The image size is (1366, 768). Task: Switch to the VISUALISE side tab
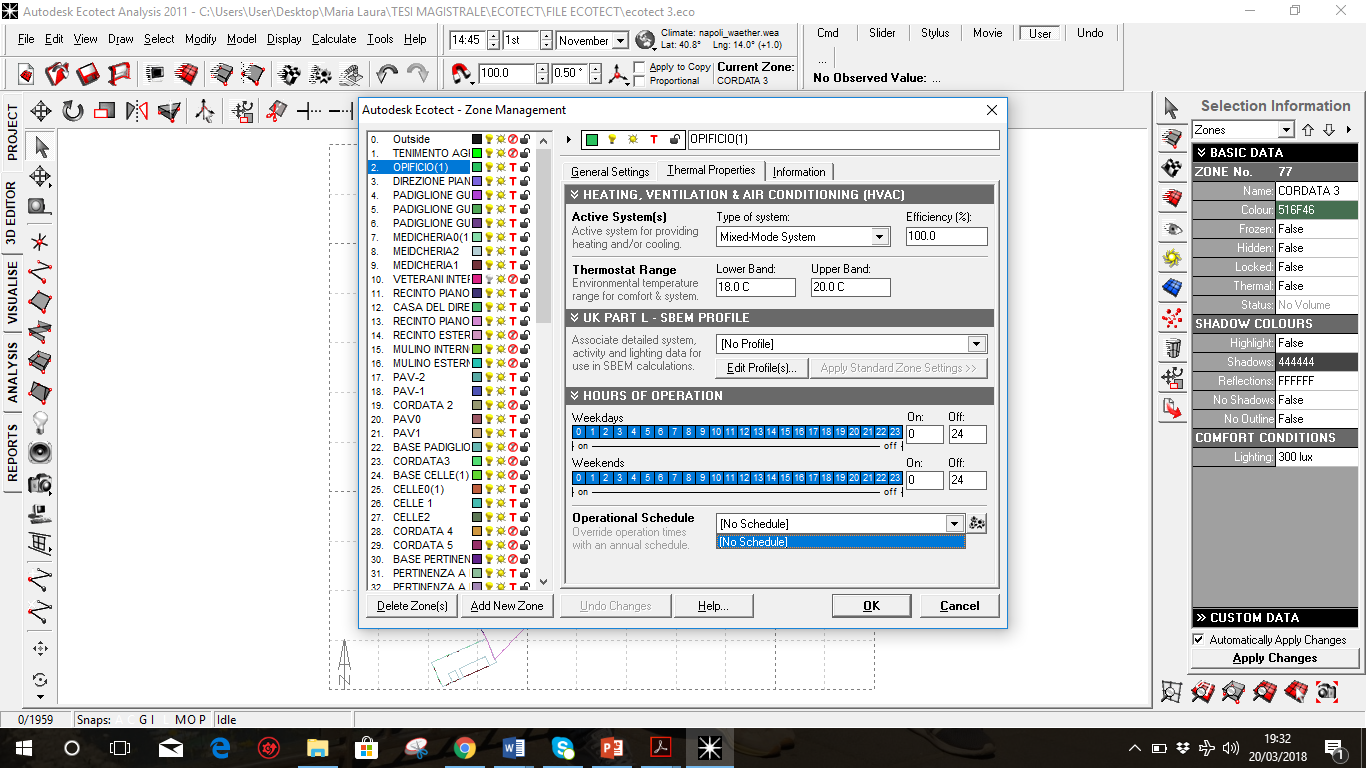[12, 293]
